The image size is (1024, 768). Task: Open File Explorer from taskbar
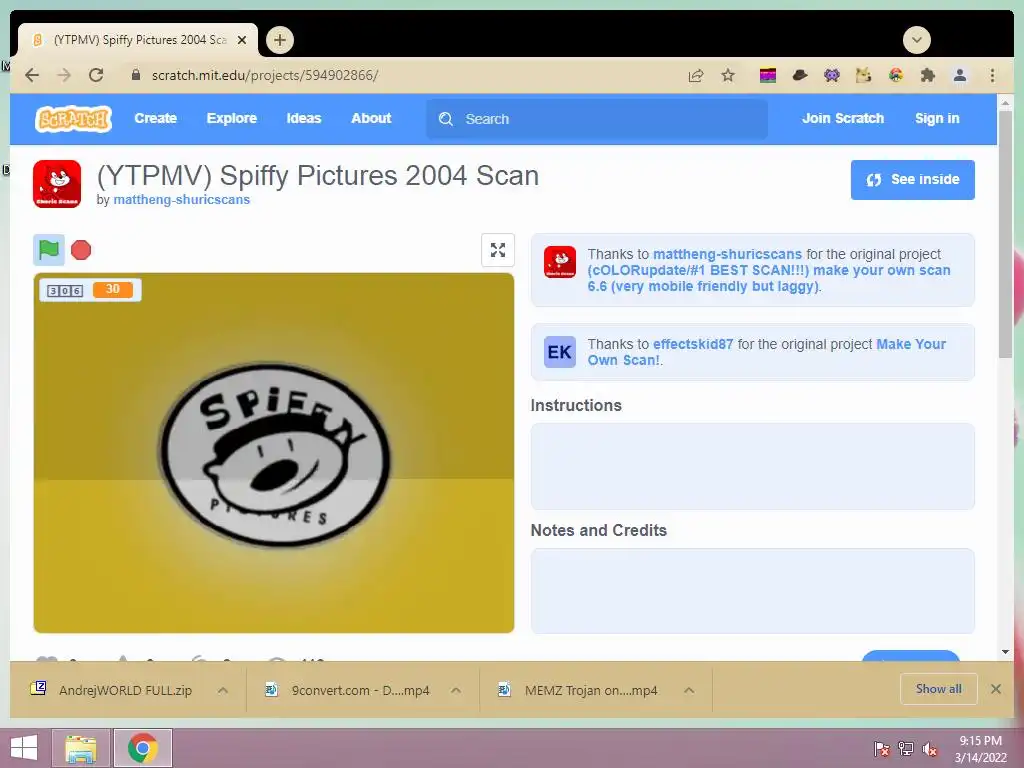click(x=81, y=748)
